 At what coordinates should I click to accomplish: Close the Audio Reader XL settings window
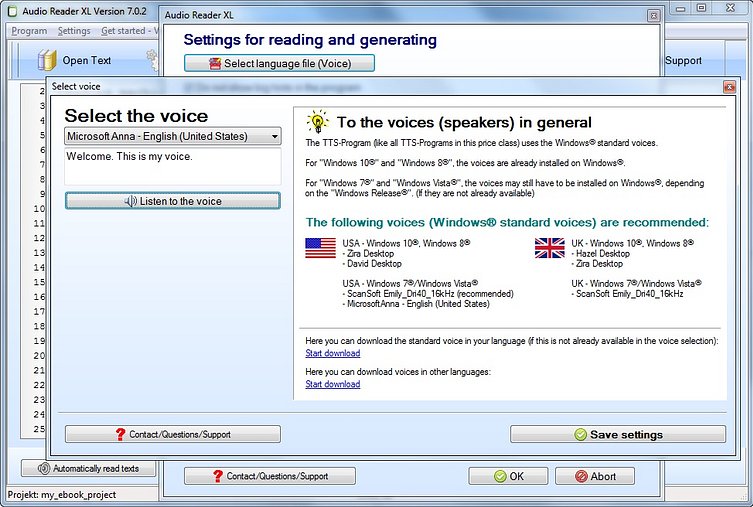pos(654,16)
